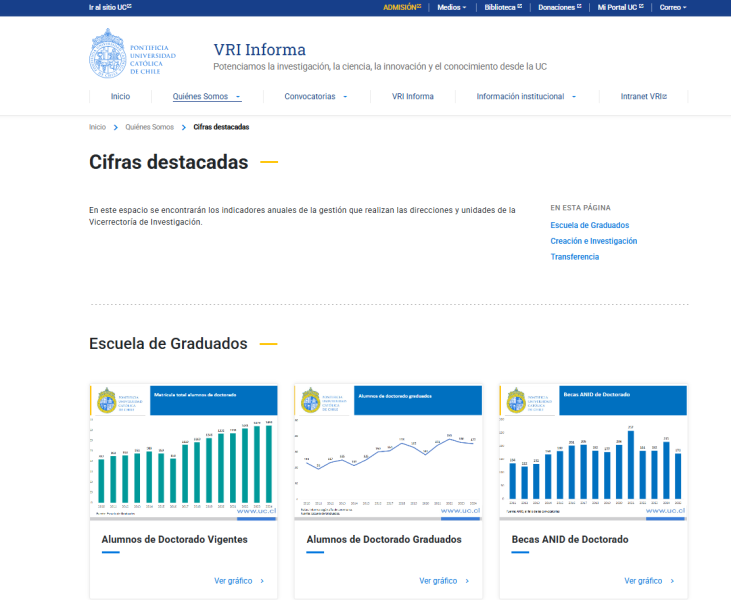731x600 pixels.
Task: Click the Inicio breadcrumb
Action: (x=97, y=127)
